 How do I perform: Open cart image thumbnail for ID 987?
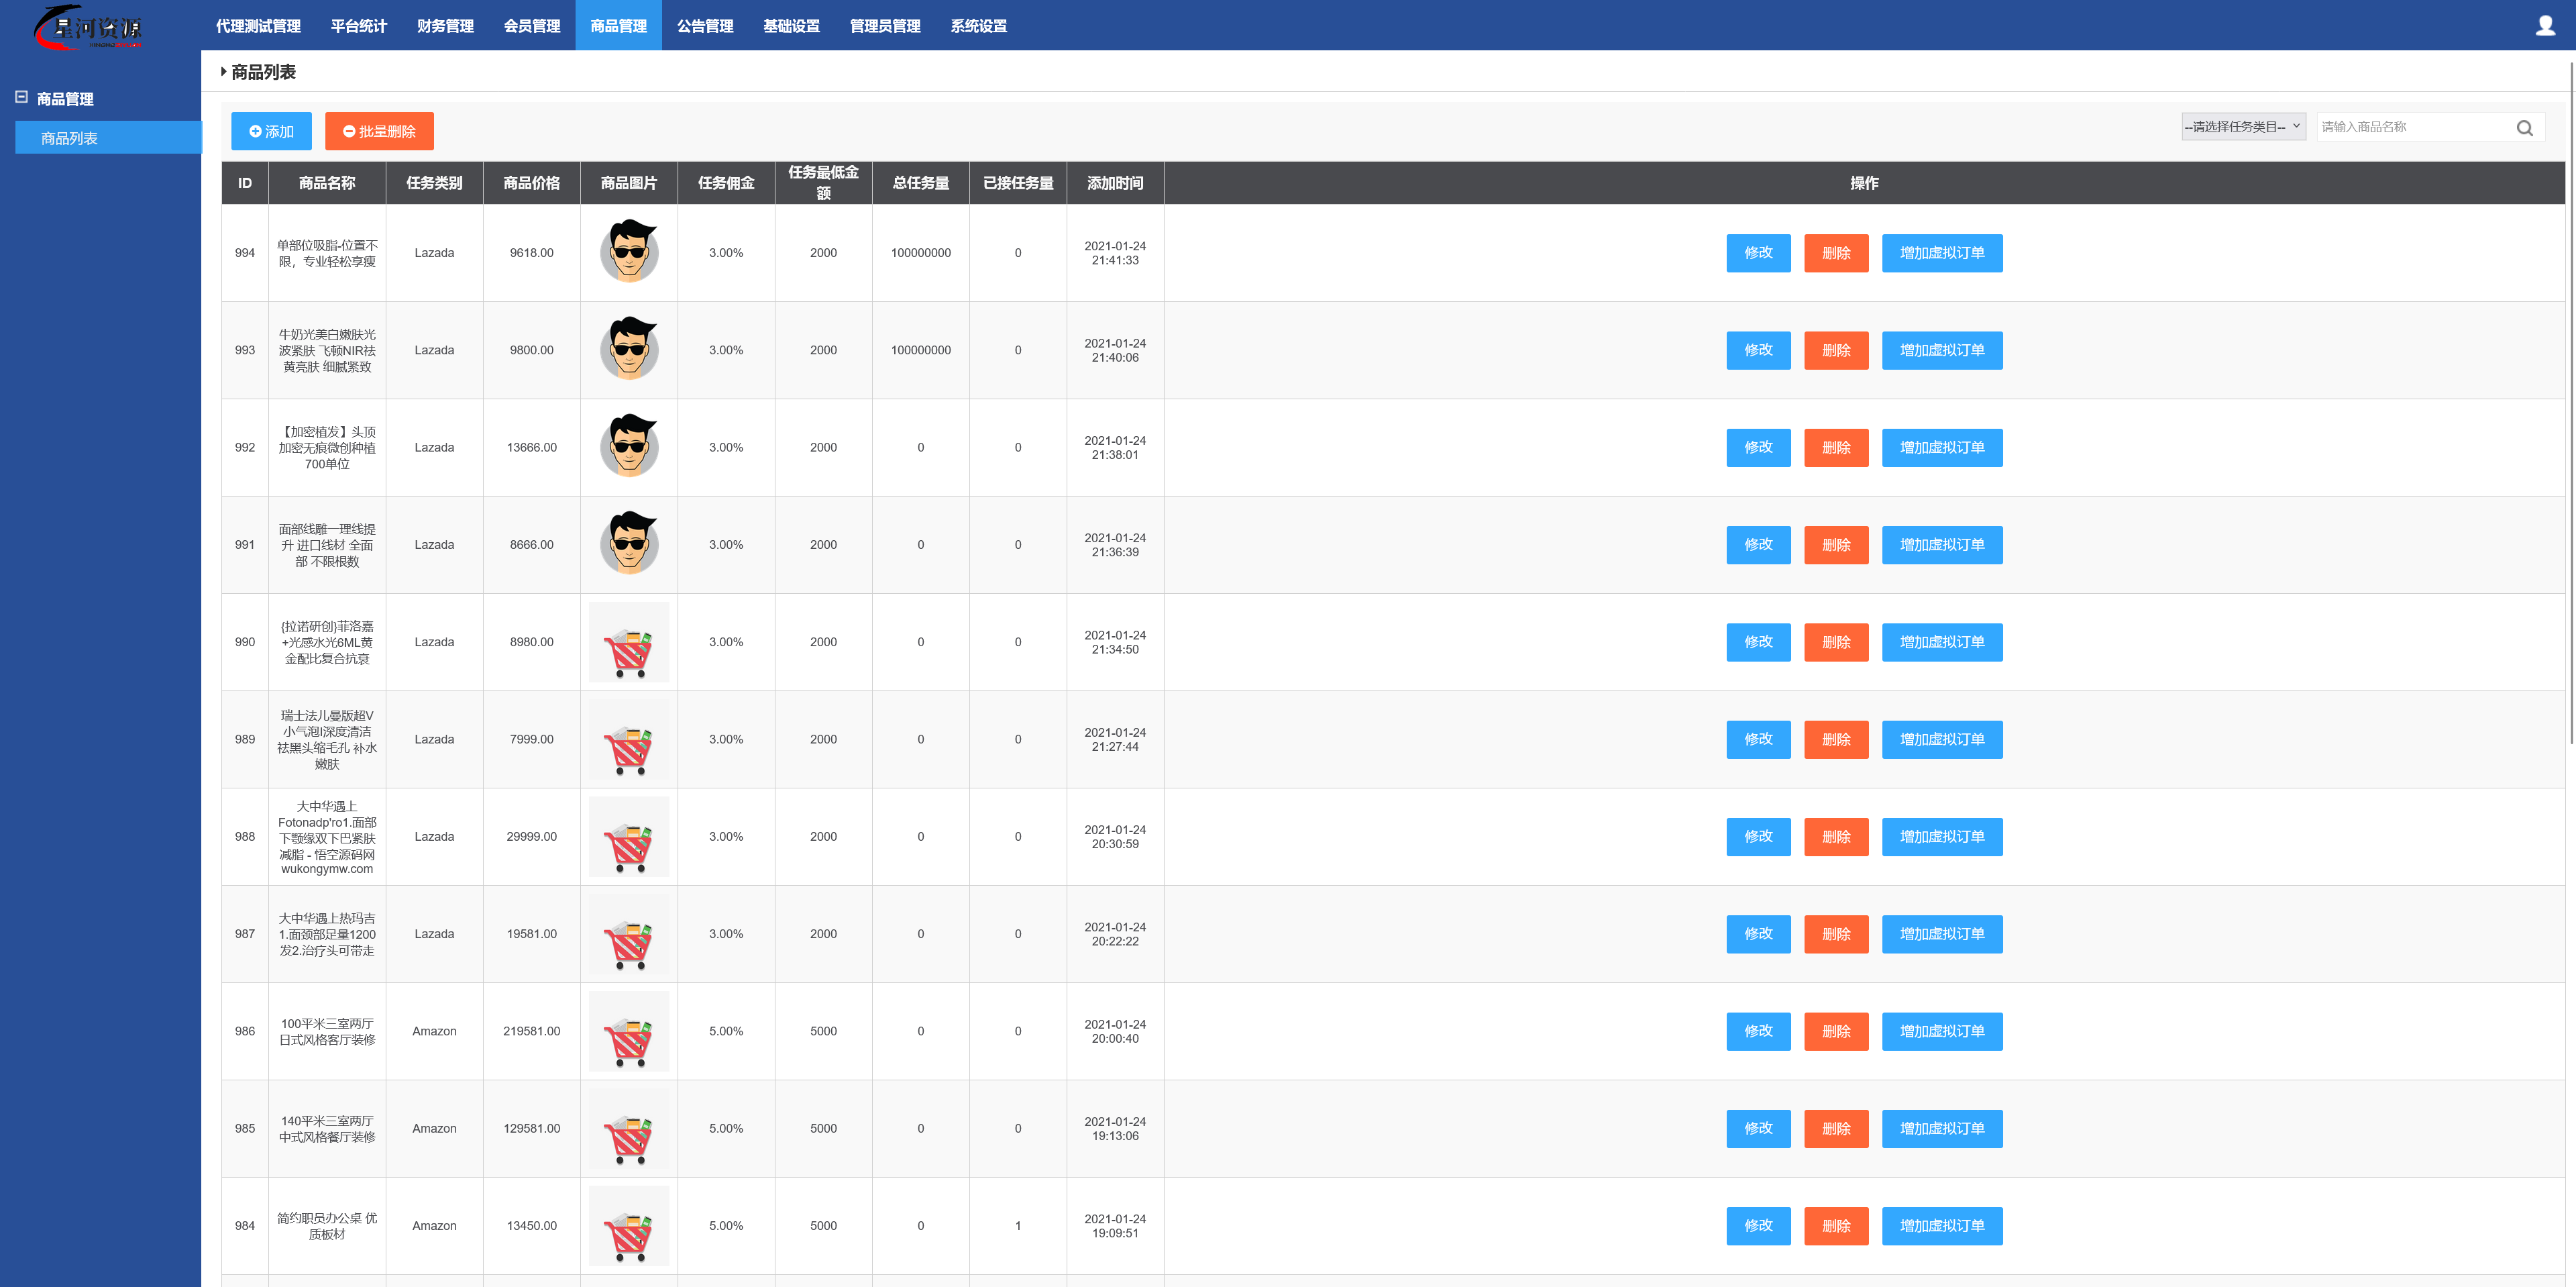pos(629,934)
